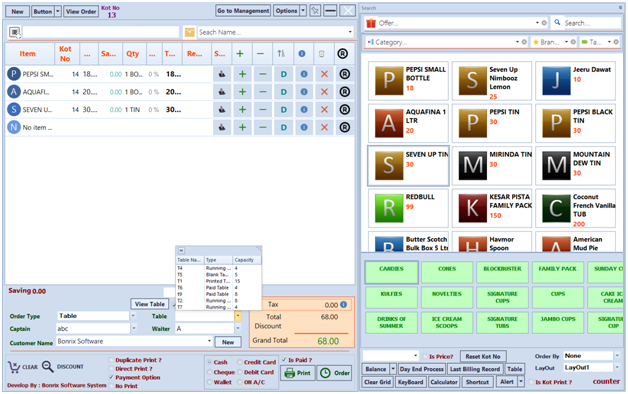This screenshot has width=628, height=394.
Task: Add MIRINDA TIN product tile
Action: point(492,165)
